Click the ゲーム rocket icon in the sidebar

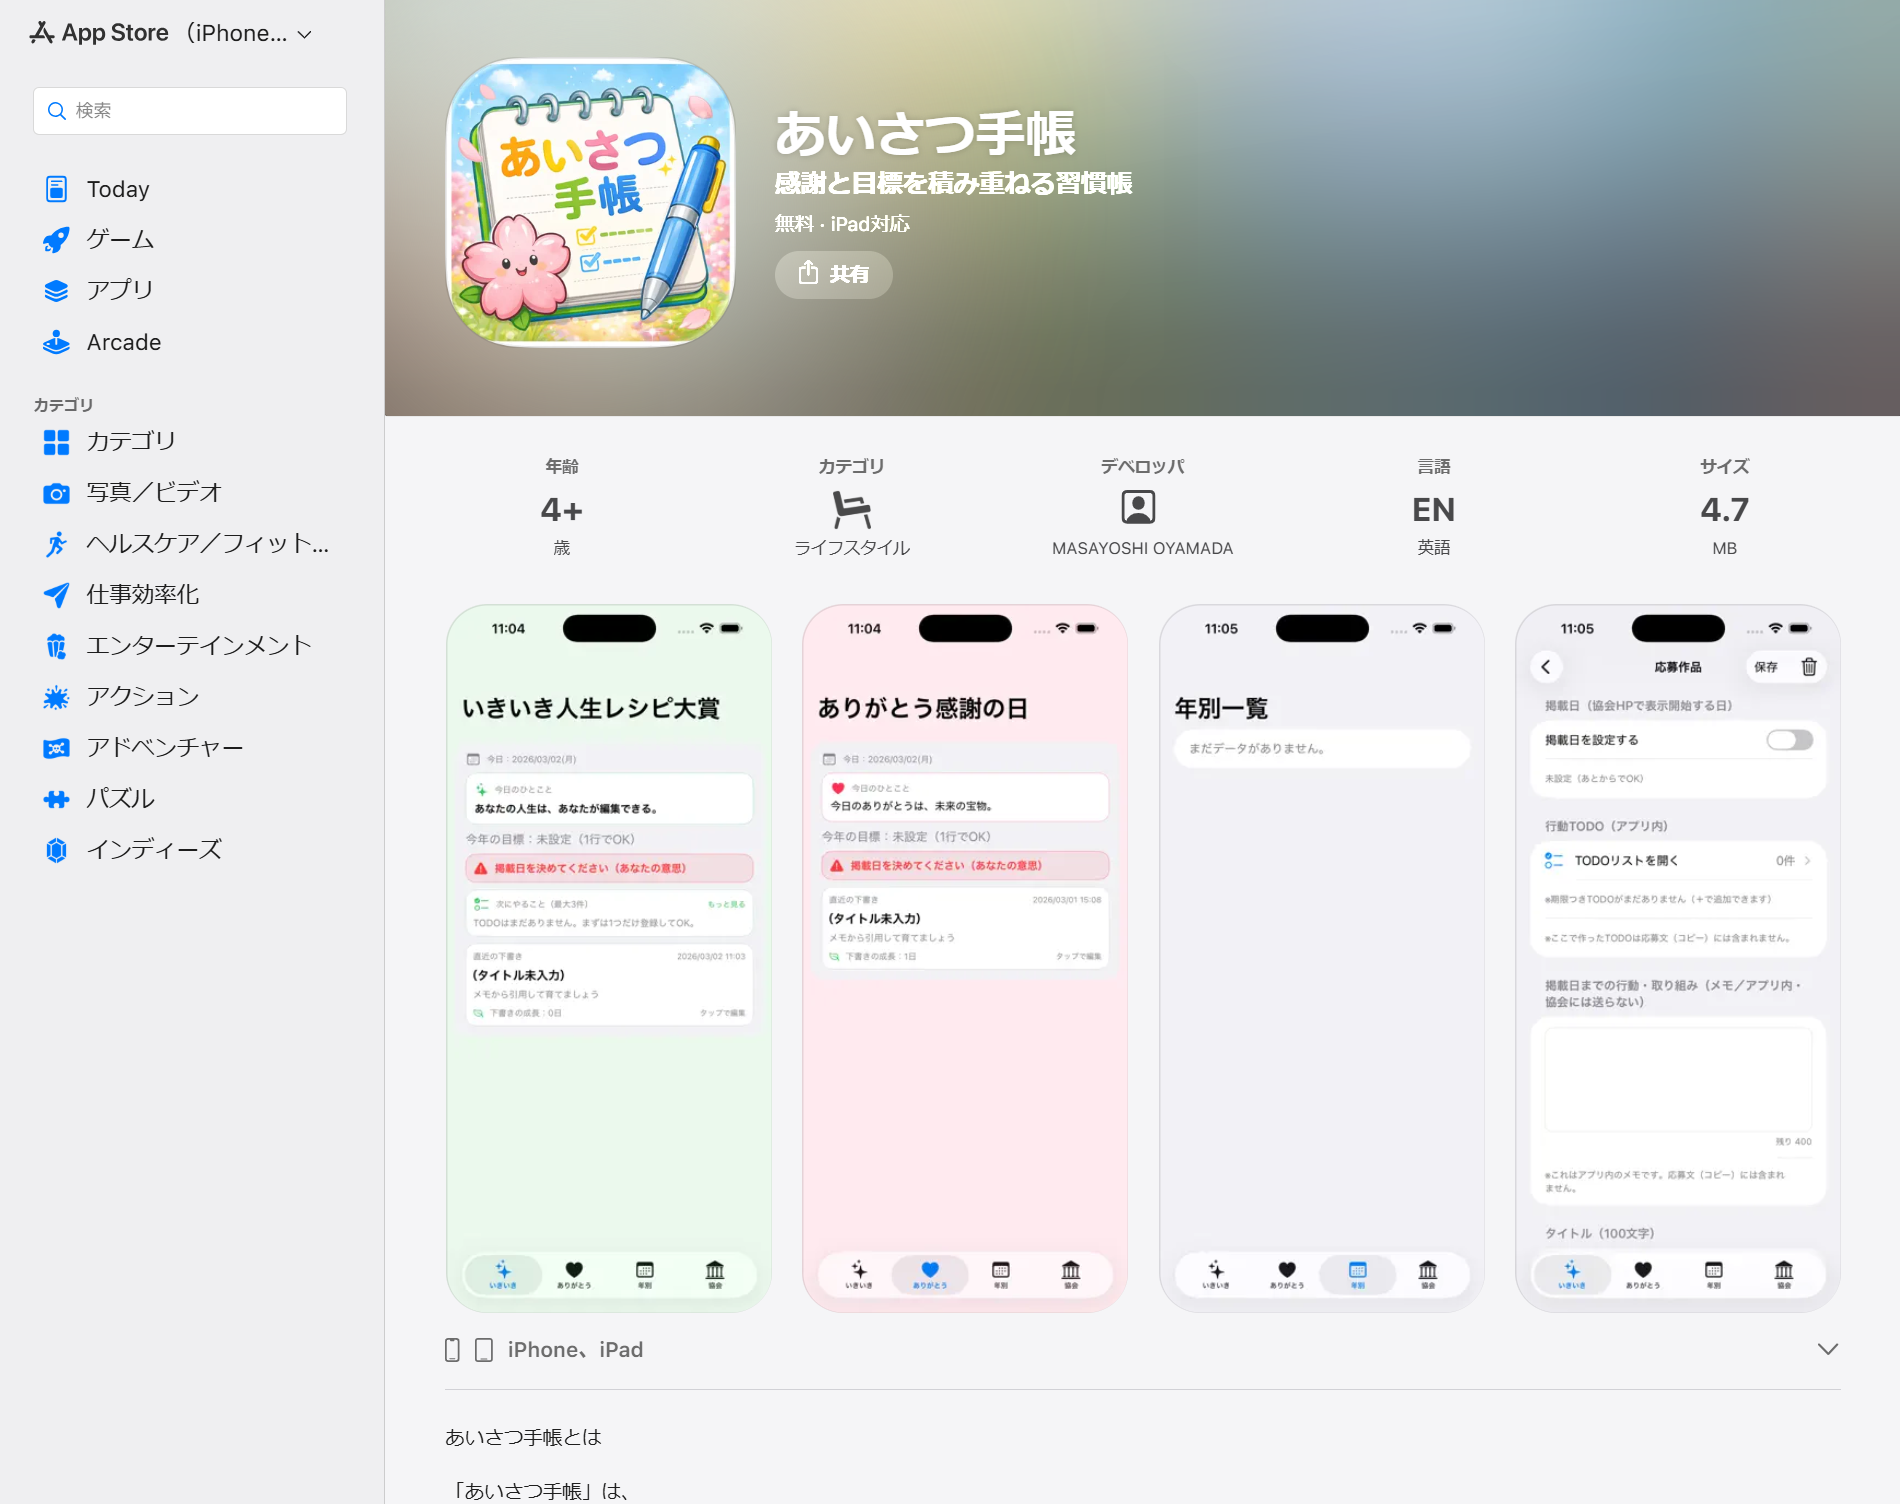pos(57,239)
